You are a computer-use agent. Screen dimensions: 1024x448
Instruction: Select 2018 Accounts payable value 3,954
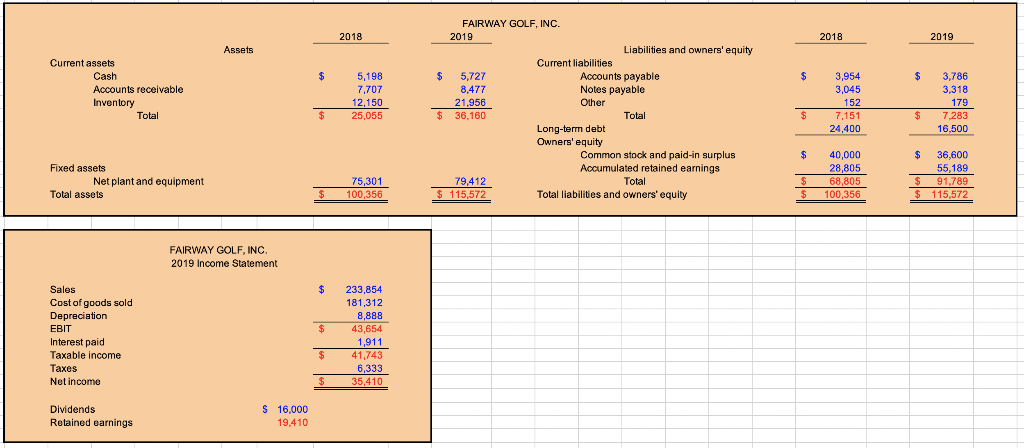pyautogui.click(x=848, y=76)
